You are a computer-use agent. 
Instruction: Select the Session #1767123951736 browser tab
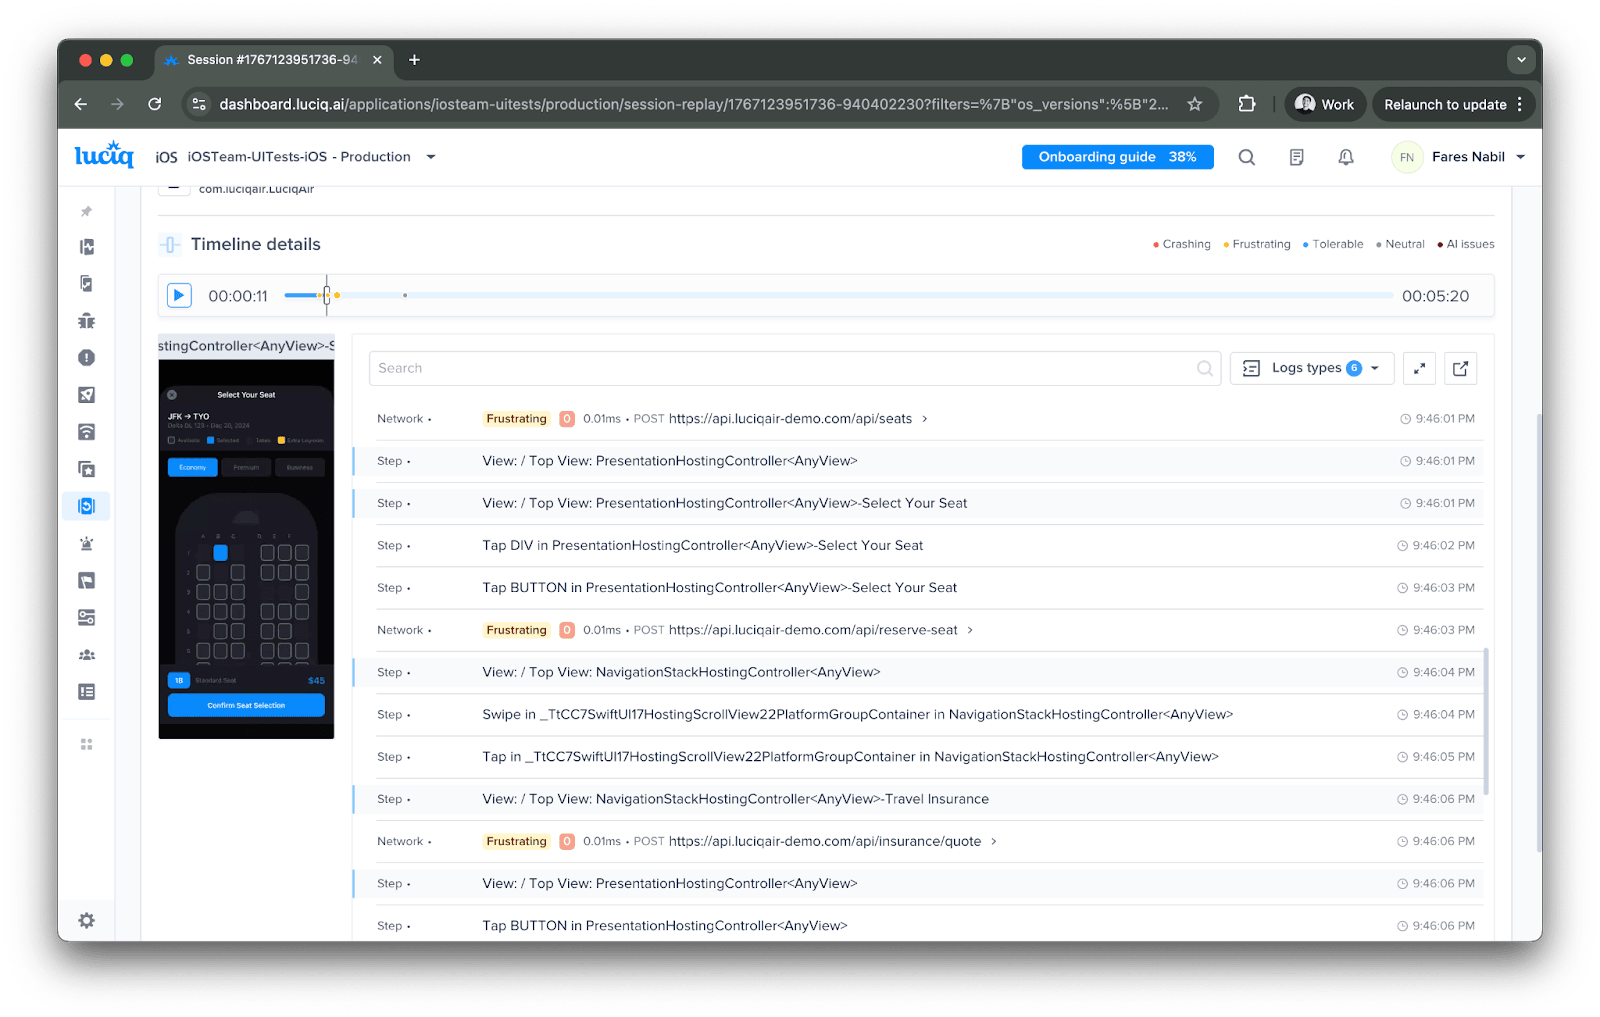coord(272,60)
